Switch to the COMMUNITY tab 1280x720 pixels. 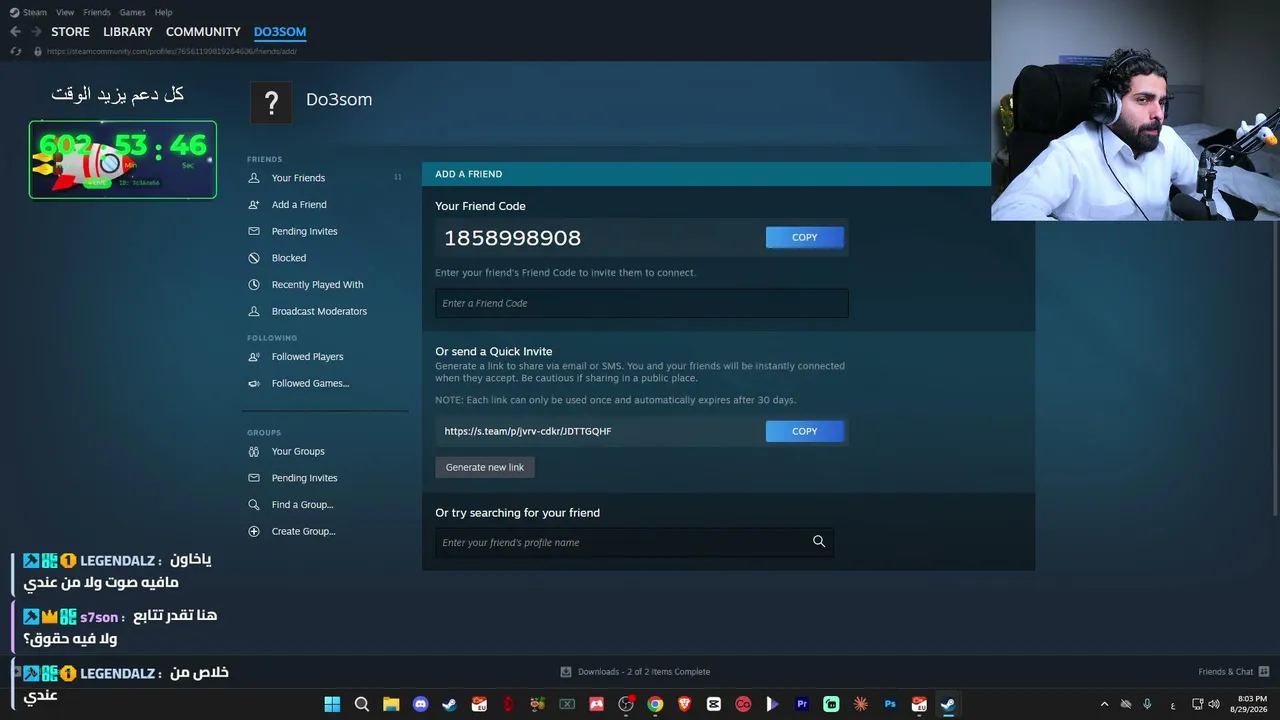(x=203, y=32)
